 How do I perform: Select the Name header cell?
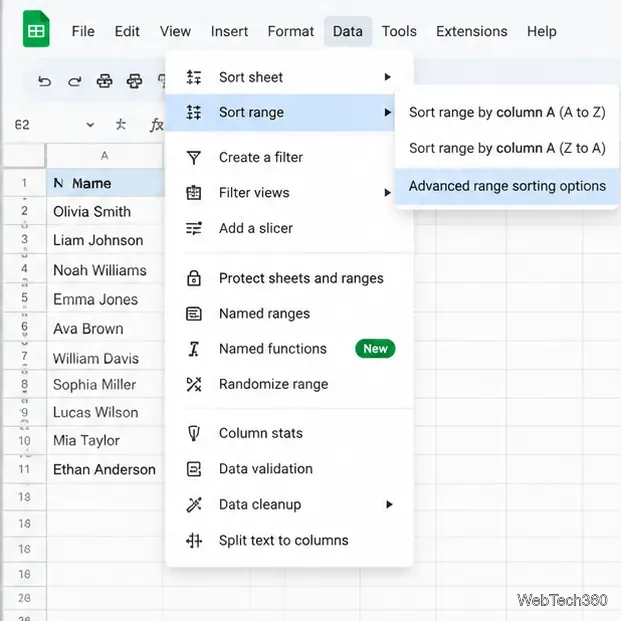click(x=105, y=183)
